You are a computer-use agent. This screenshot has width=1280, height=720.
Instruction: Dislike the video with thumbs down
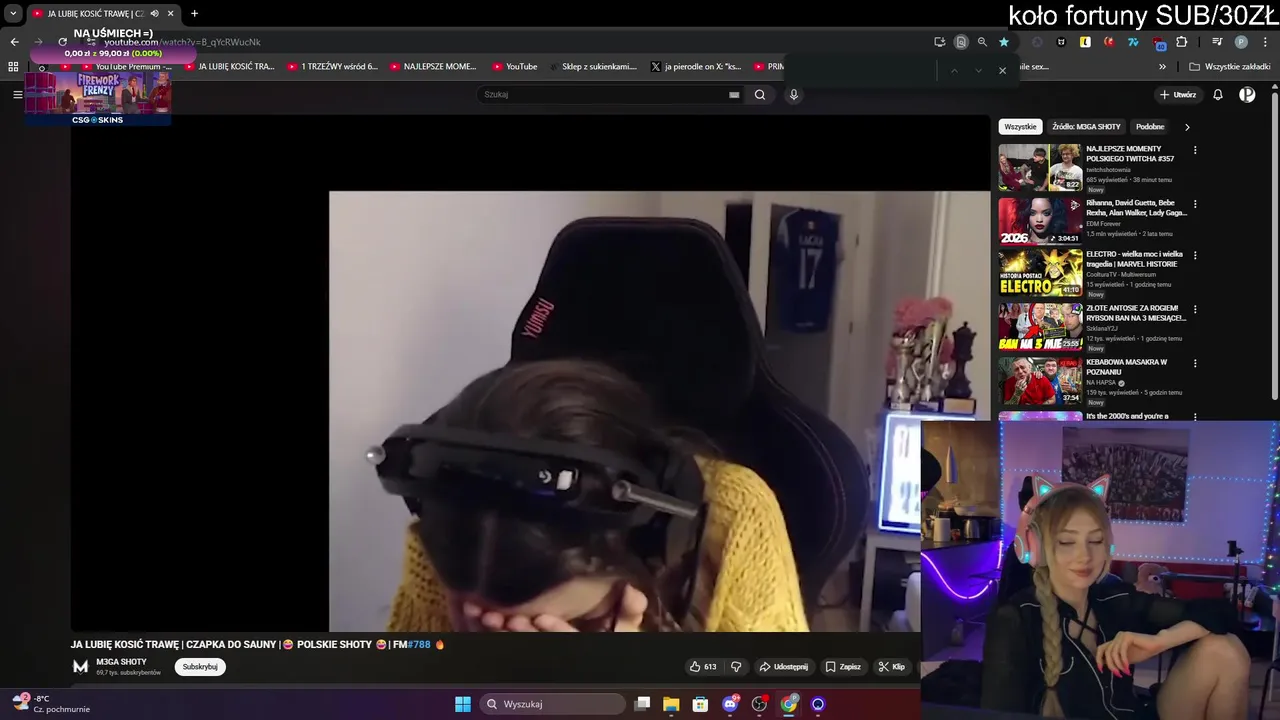(x=736, y=667)
